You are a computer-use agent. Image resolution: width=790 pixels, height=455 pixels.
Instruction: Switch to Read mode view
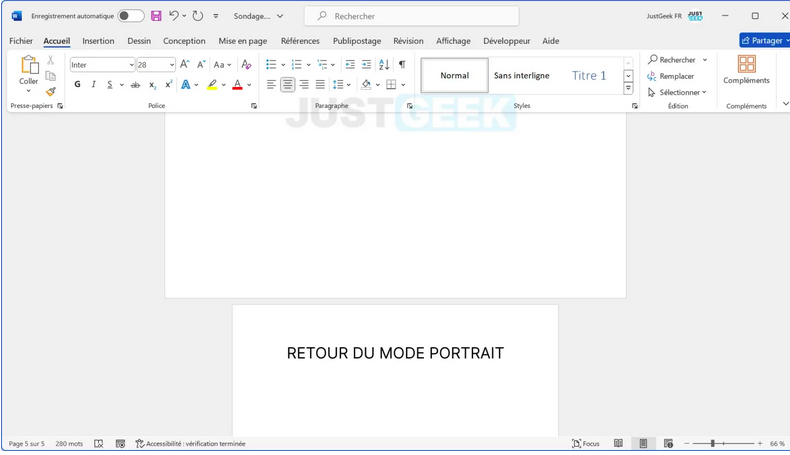618,443
